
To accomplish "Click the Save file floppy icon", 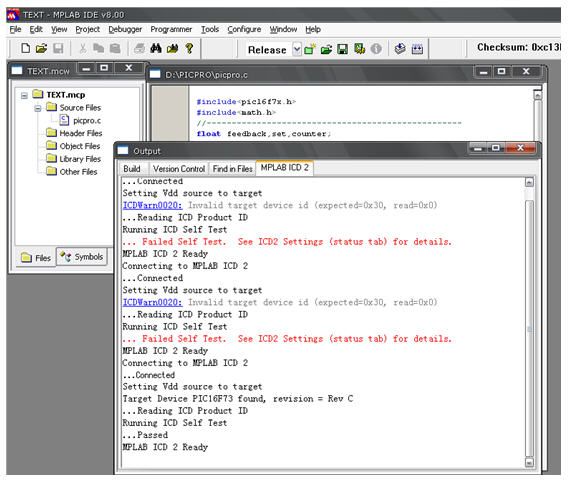I will pyautogui.click(x=58, y=48).
